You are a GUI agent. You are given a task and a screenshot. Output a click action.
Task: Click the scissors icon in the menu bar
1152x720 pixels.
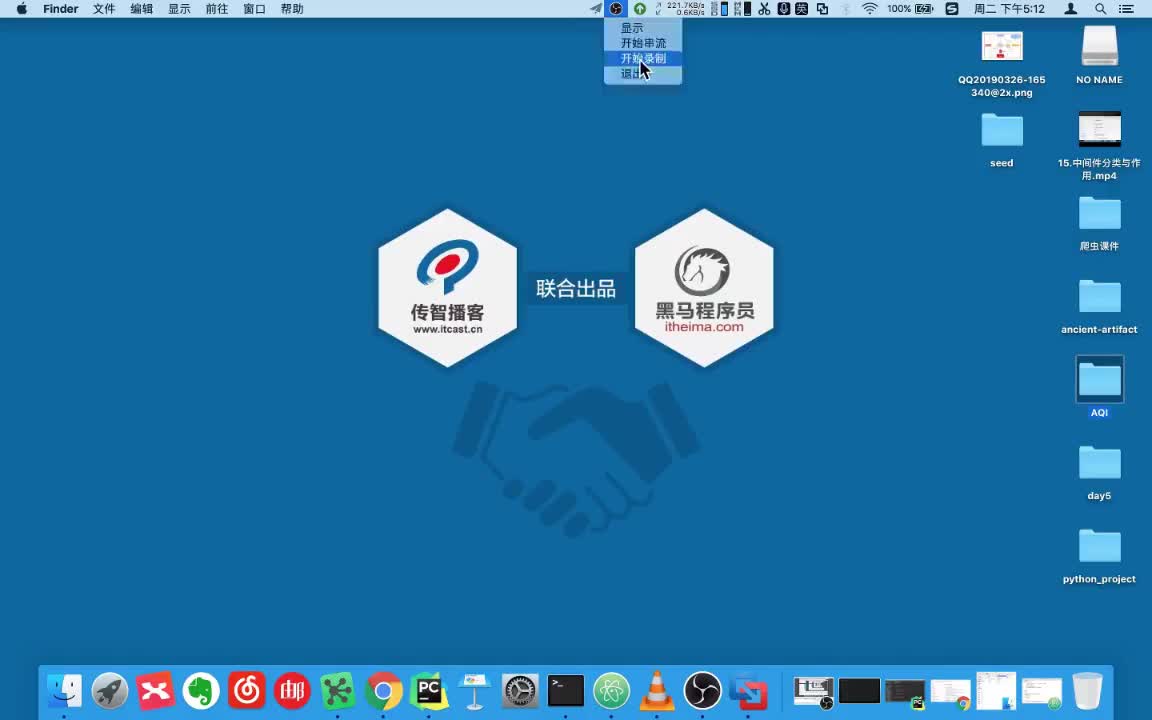tap(764, 9)
